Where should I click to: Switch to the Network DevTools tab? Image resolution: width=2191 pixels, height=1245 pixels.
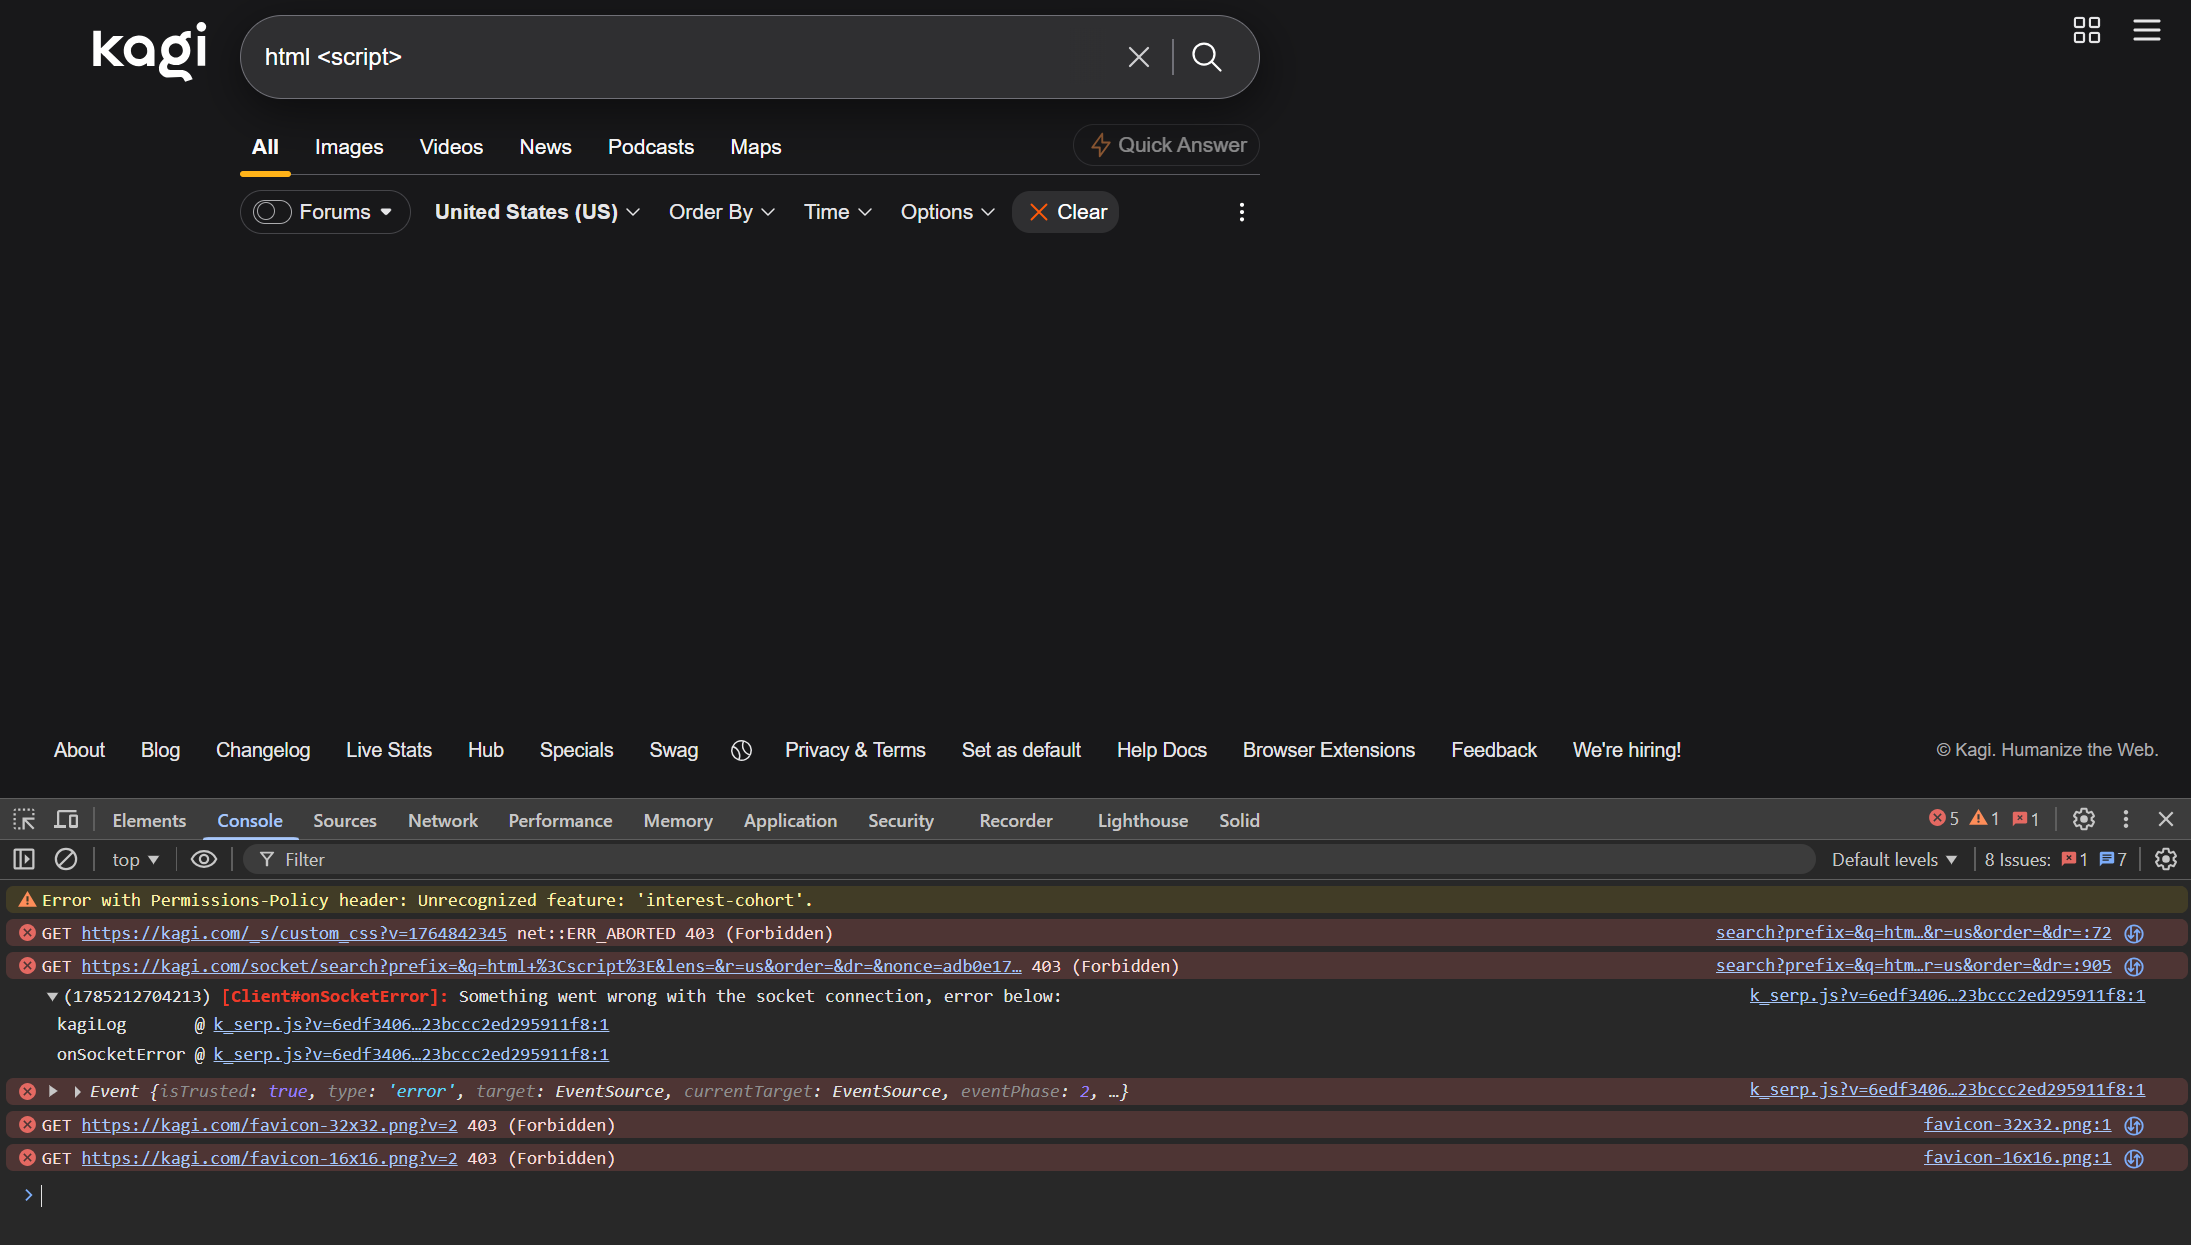point(443,820)
